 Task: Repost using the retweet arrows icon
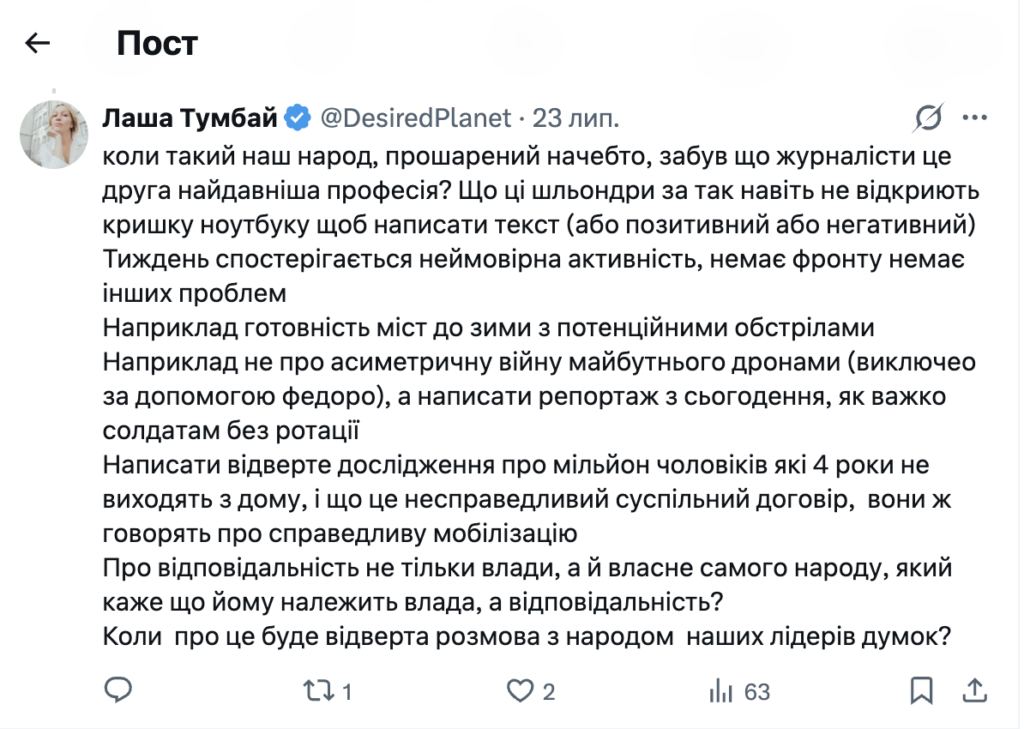pos(319,691)
